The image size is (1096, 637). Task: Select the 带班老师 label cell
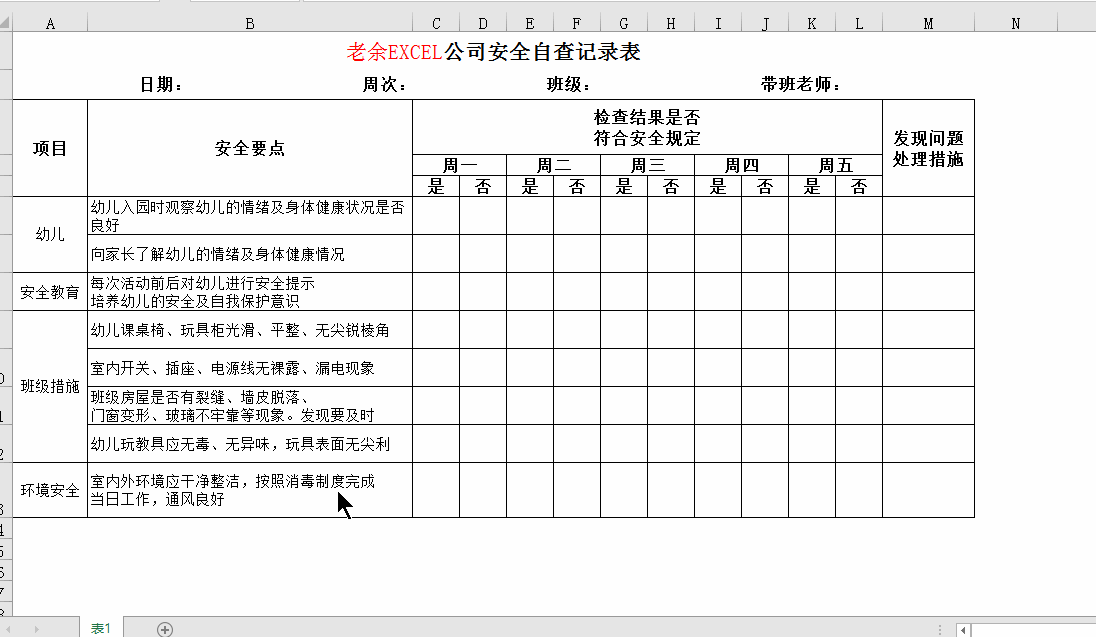[x=801, y=85]
